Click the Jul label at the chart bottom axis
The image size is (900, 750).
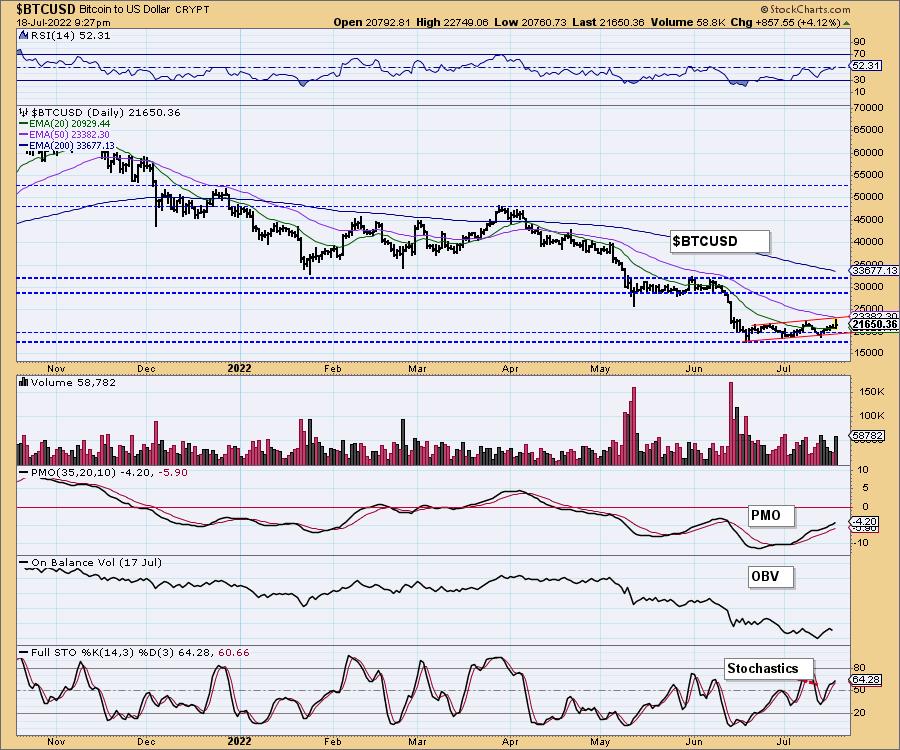click(784, 741)
